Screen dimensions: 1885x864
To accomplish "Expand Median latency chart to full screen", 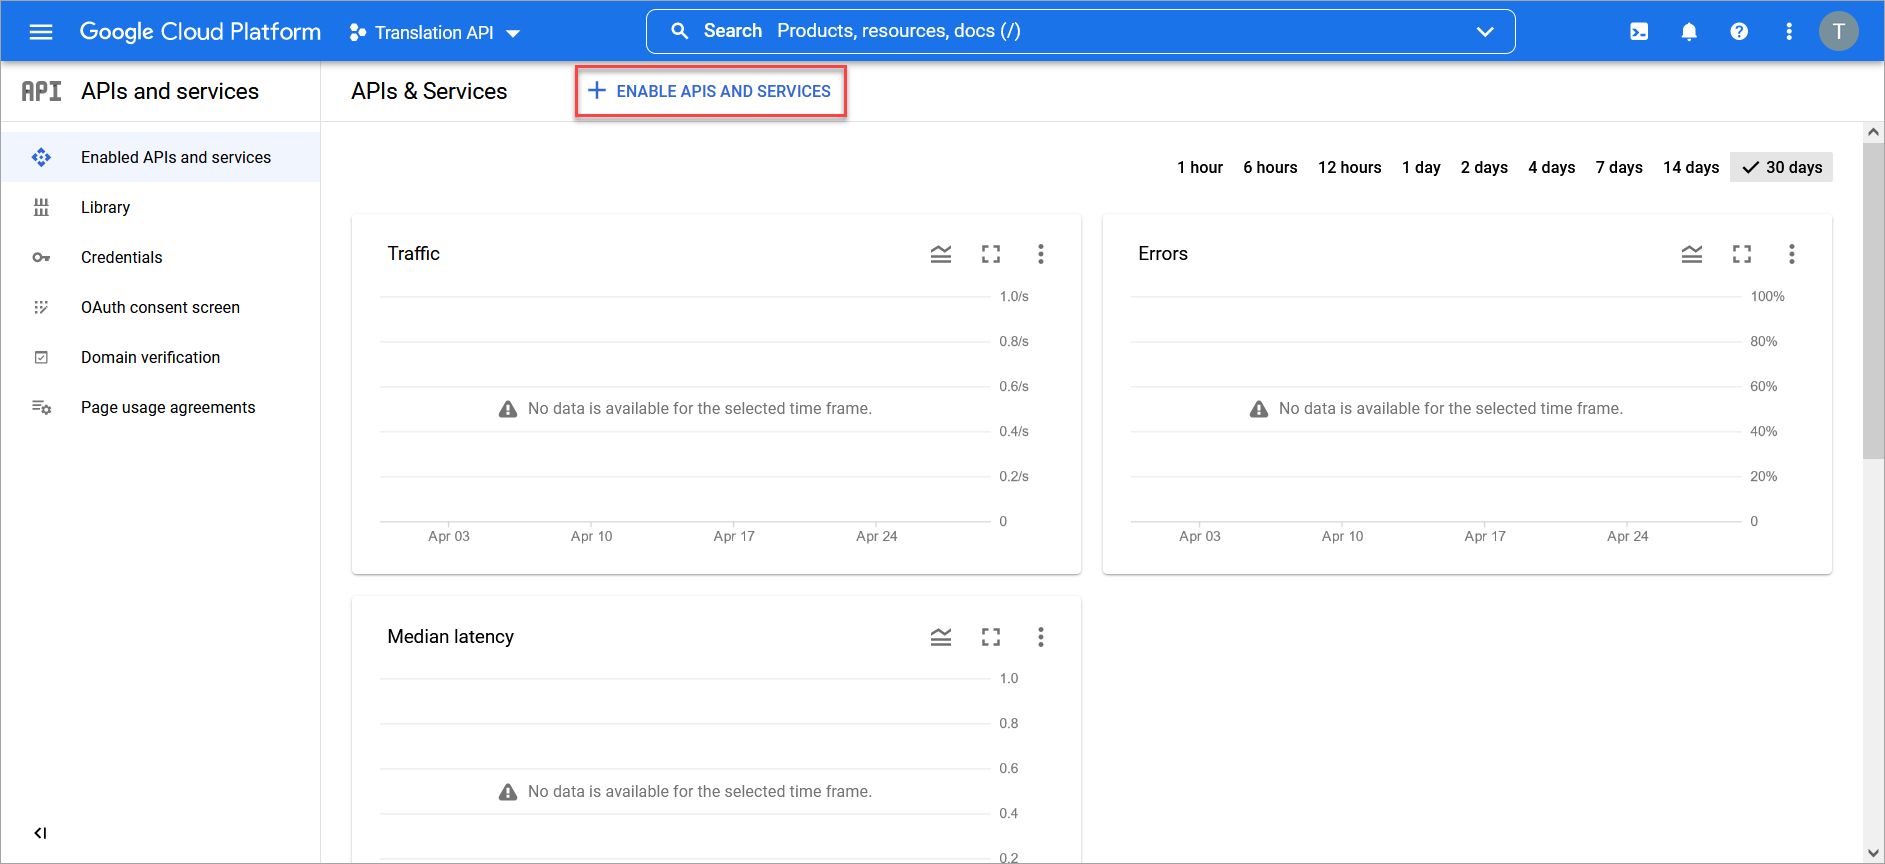I will pos(991,637).
